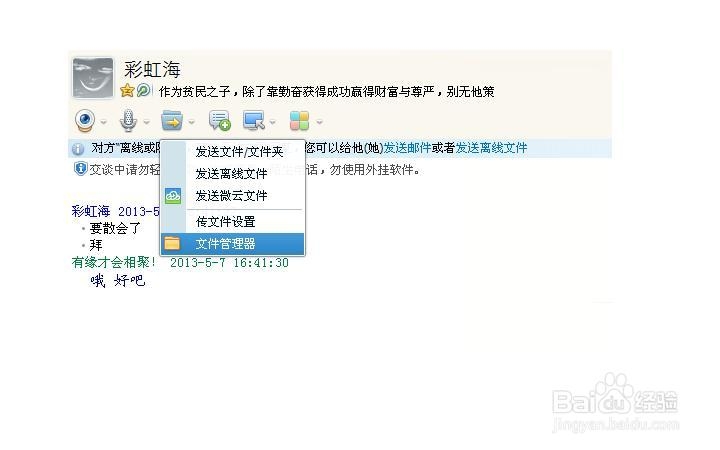
Task: Follow the 发送邮件 link
Action: coord(407,148)
